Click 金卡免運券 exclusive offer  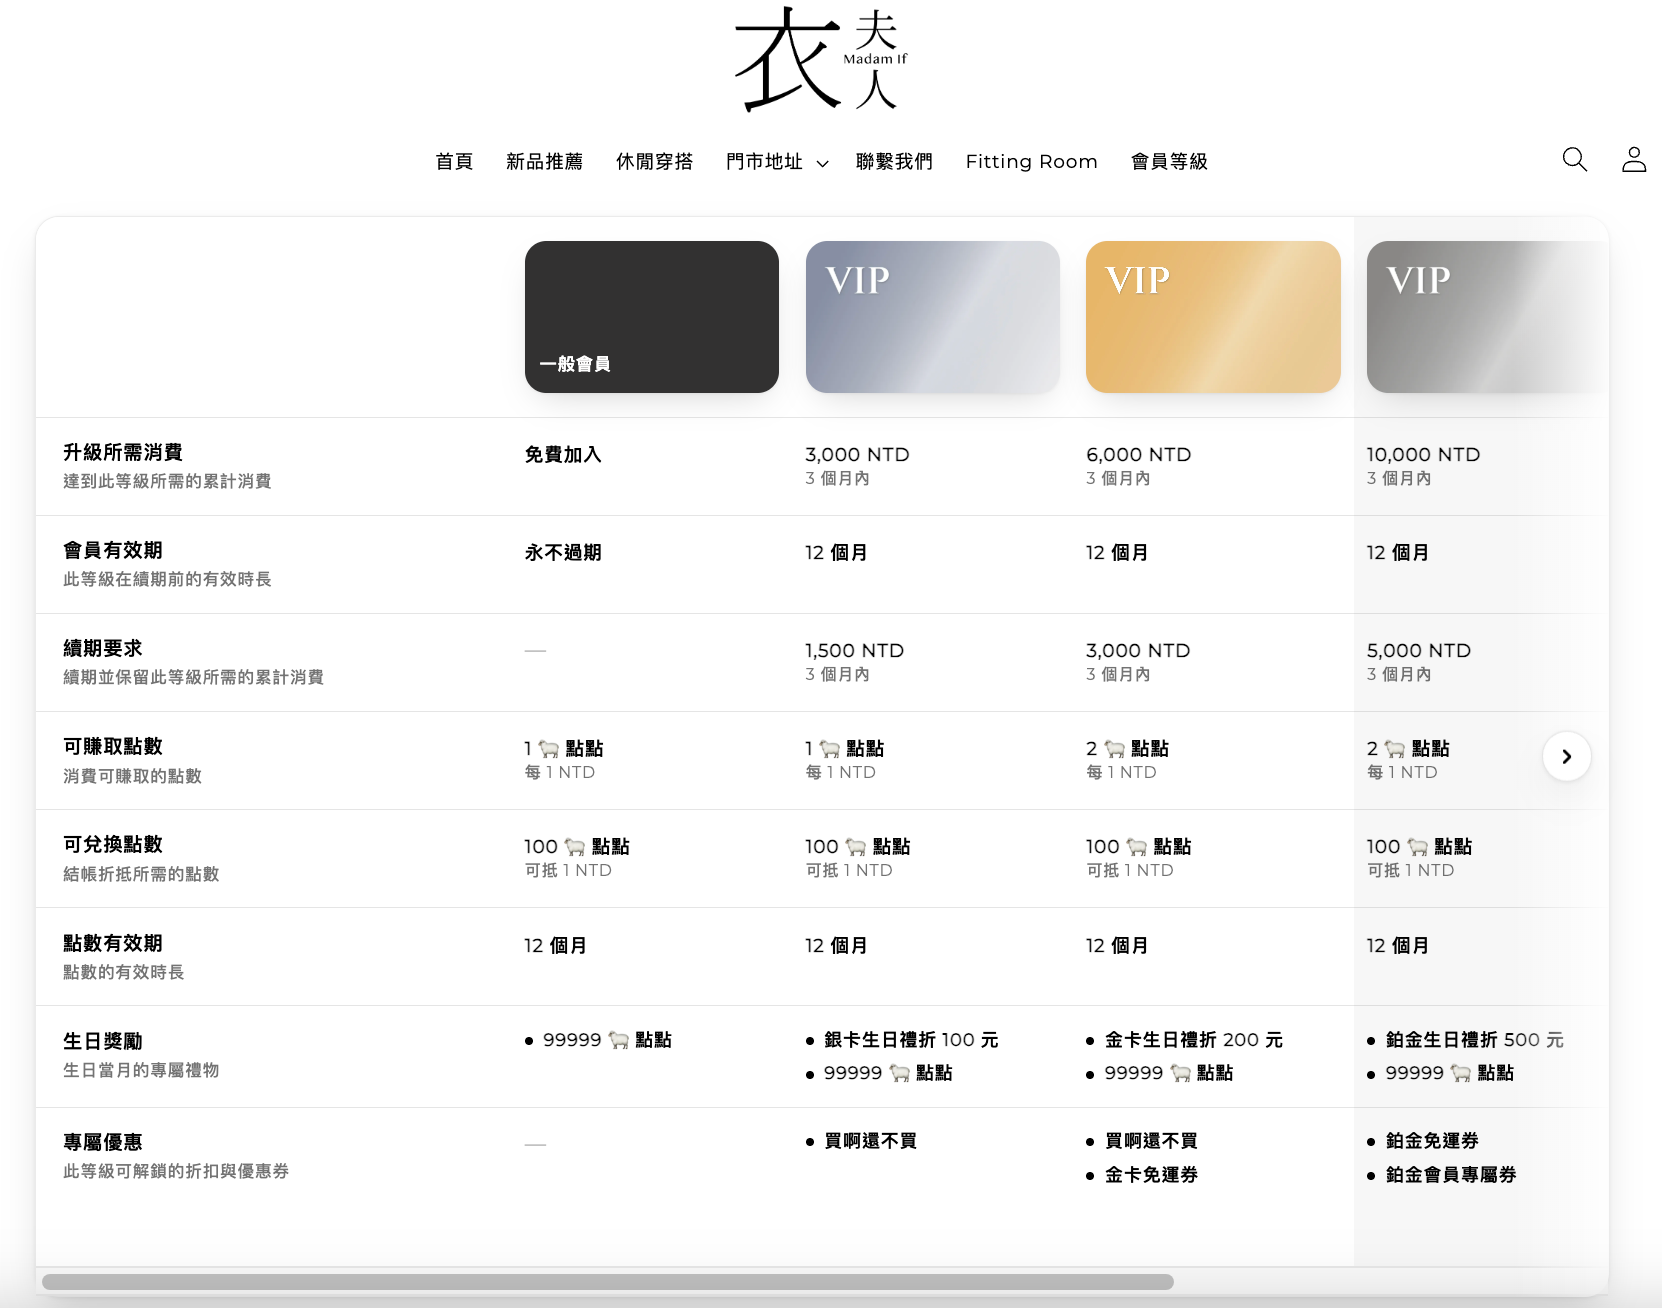tap(1151, 1176)
